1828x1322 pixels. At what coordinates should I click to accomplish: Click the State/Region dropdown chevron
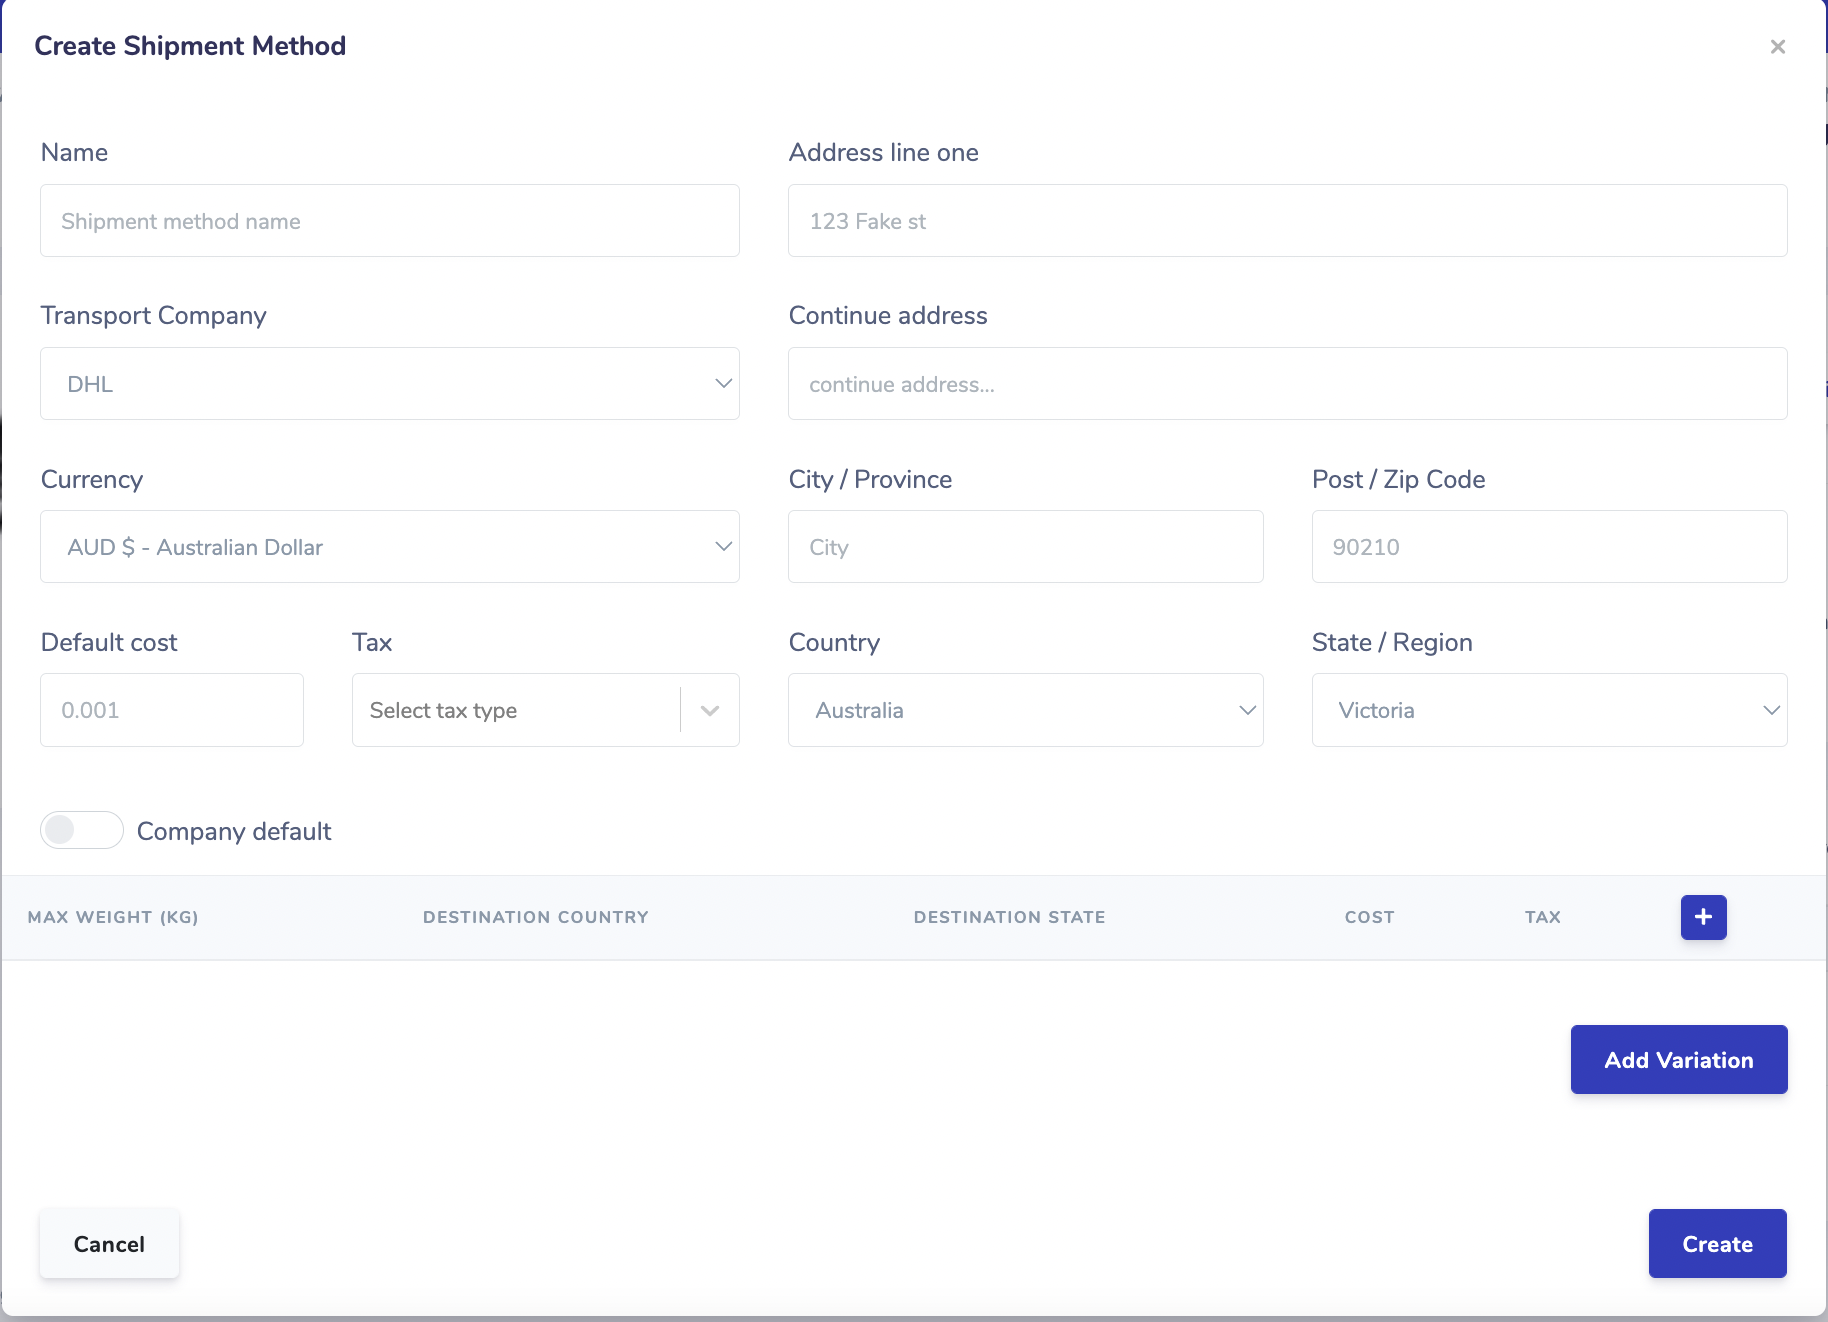coord(1770,710)
